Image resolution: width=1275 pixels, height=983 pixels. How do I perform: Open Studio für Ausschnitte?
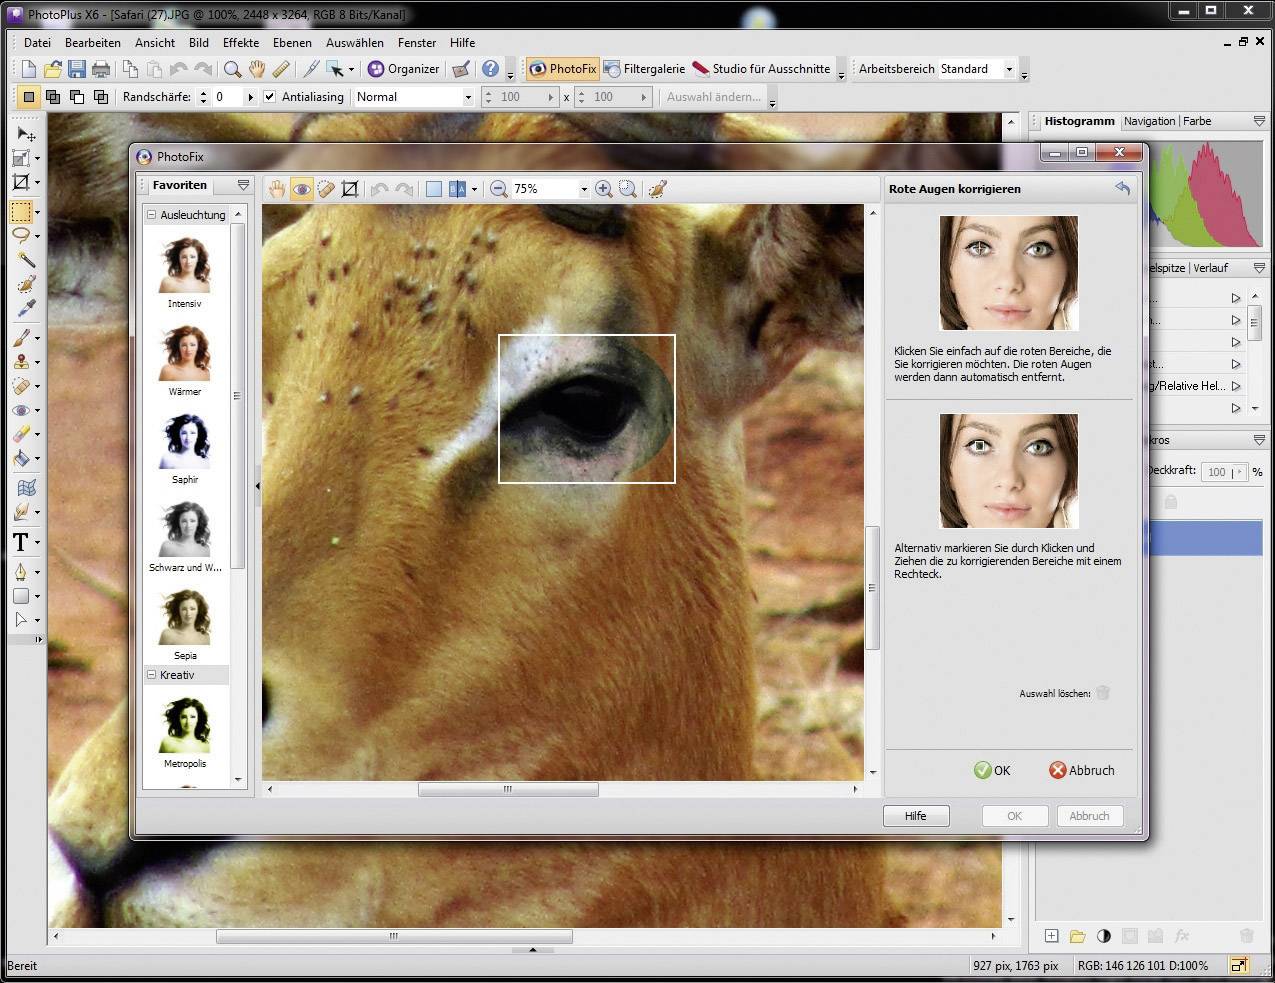click(761, 69)
